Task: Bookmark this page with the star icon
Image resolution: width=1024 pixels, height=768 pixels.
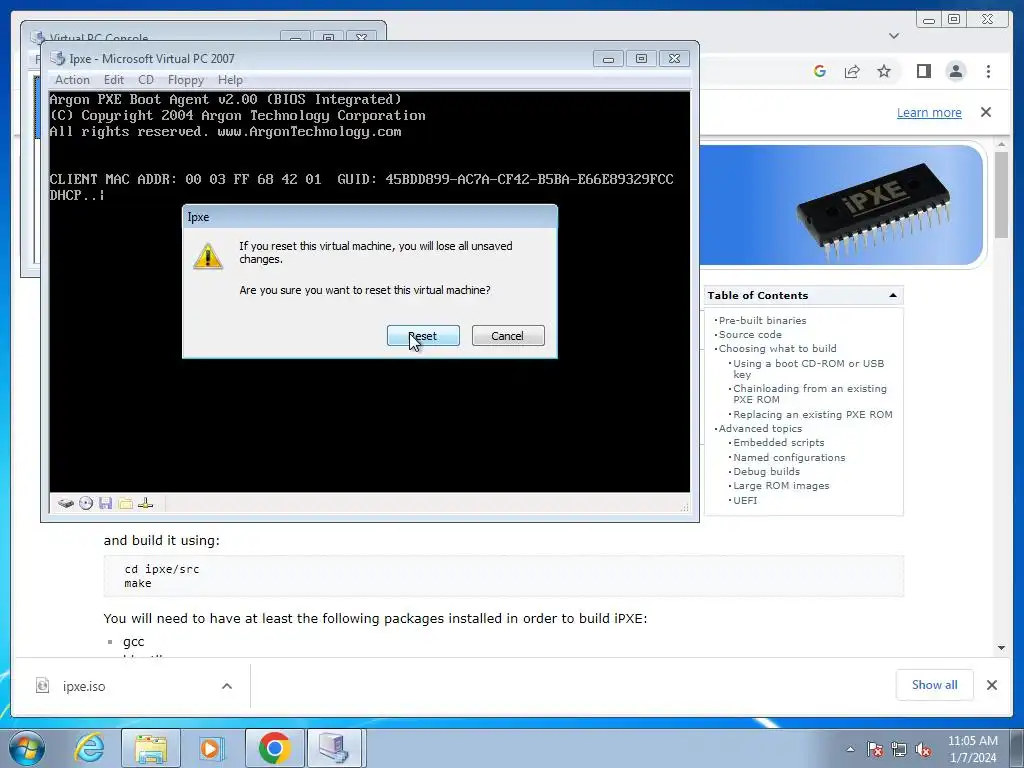Action: 884,71
